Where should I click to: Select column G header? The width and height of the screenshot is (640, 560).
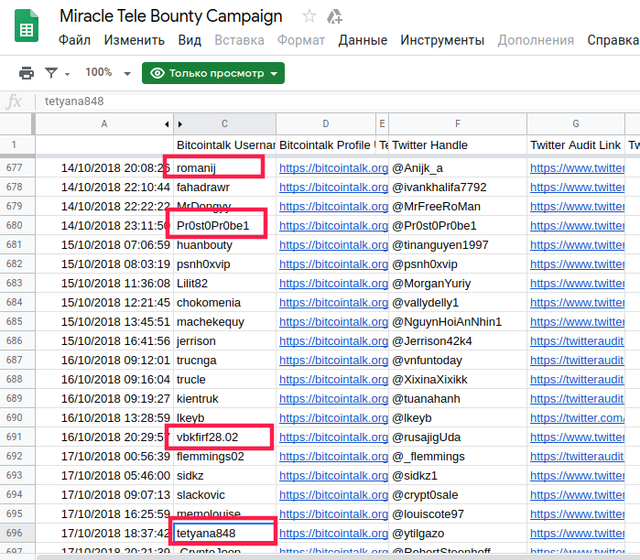pos(576,124)
